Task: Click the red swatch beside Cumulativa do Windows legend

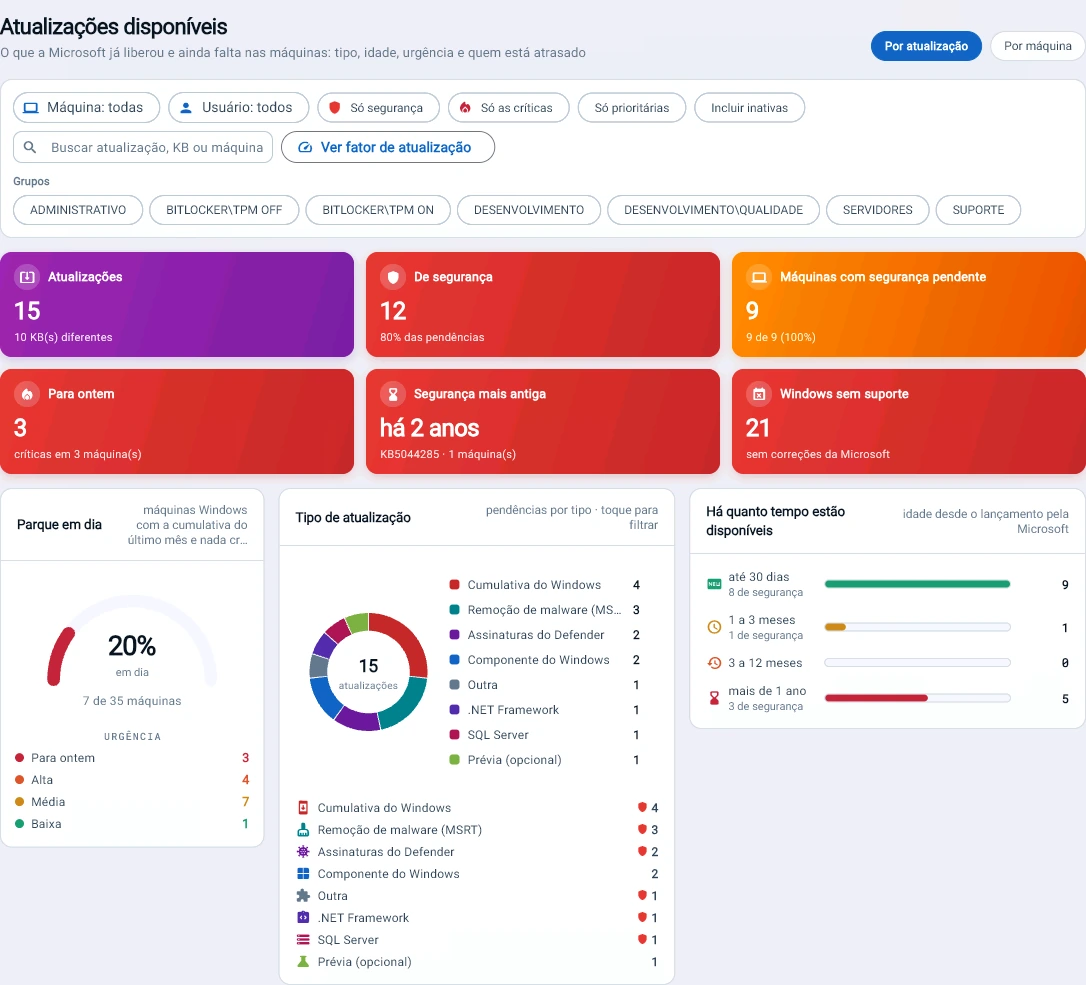Action: click(x=454, y=585)
